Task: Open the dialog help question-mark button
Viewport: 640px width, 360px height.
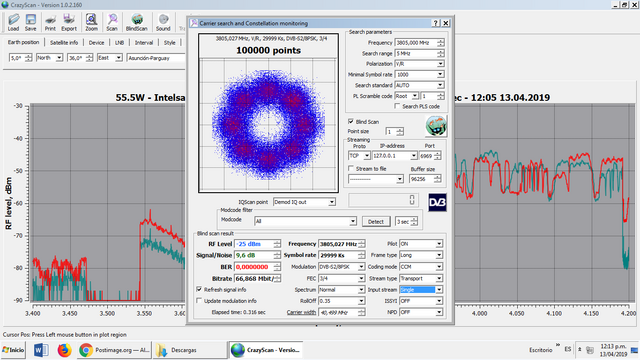Action: coord(436,23)
